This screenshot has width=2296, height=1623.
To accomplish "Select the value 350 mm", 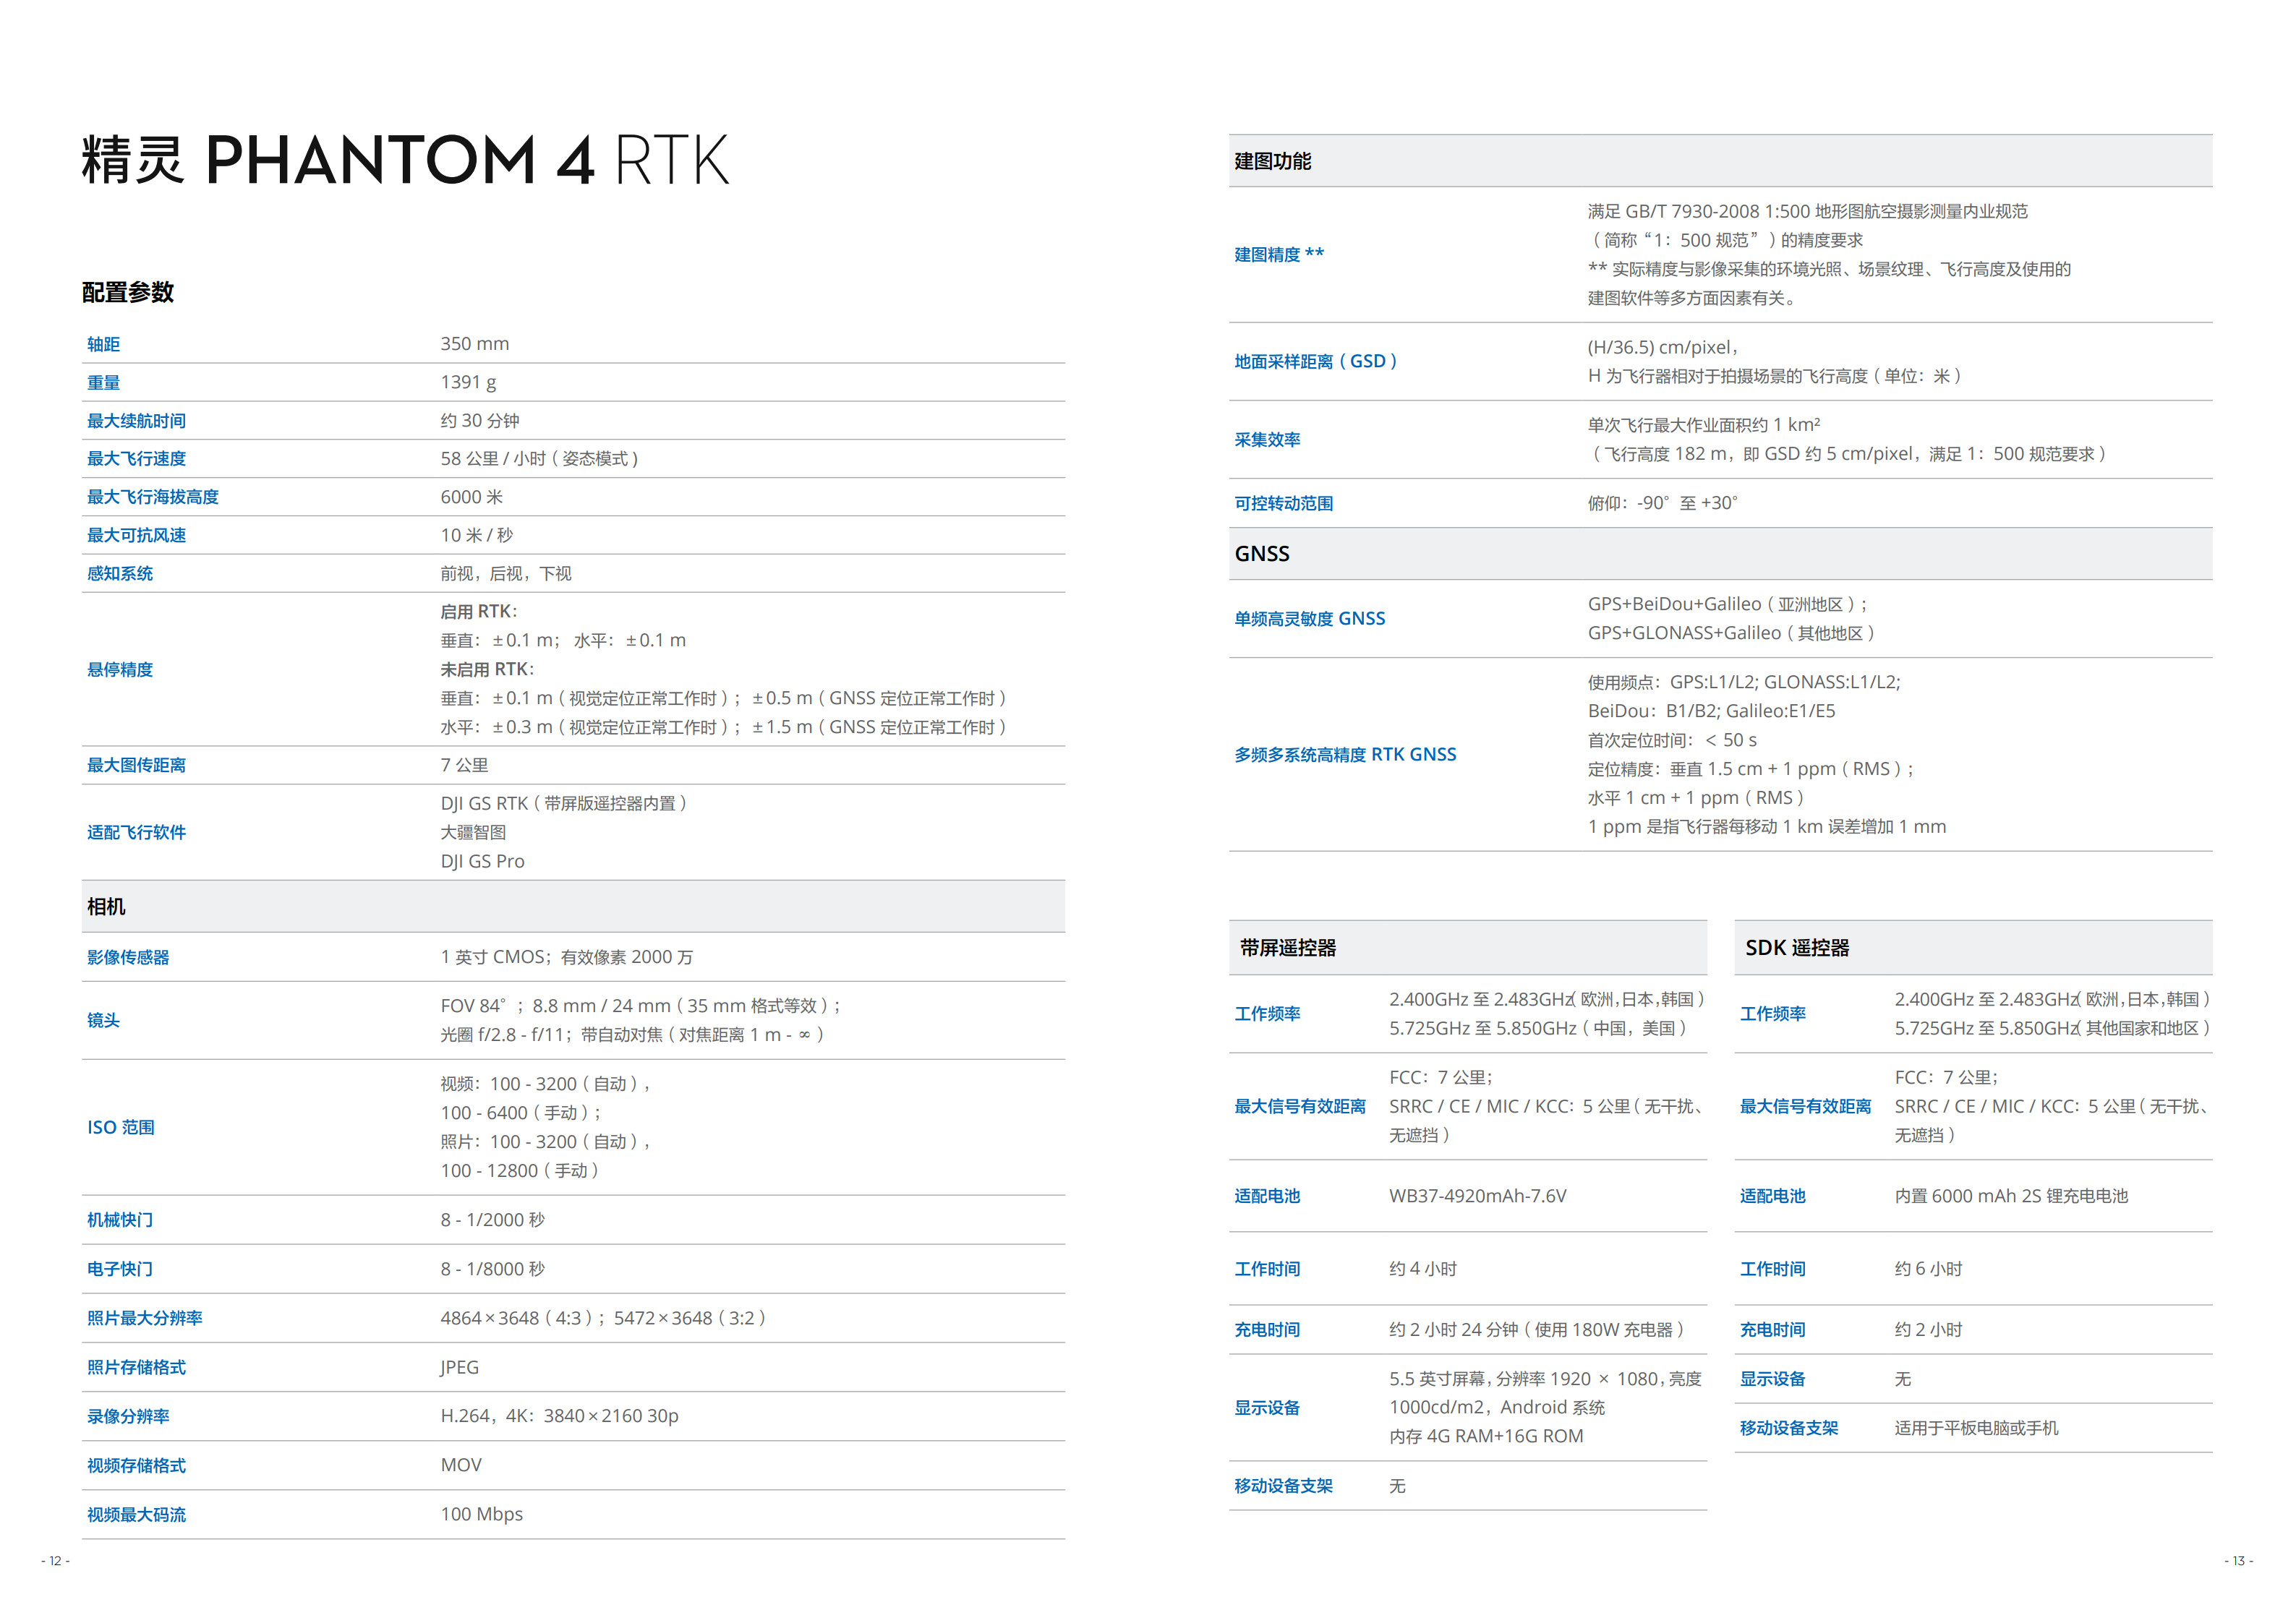I will point(475,344).
